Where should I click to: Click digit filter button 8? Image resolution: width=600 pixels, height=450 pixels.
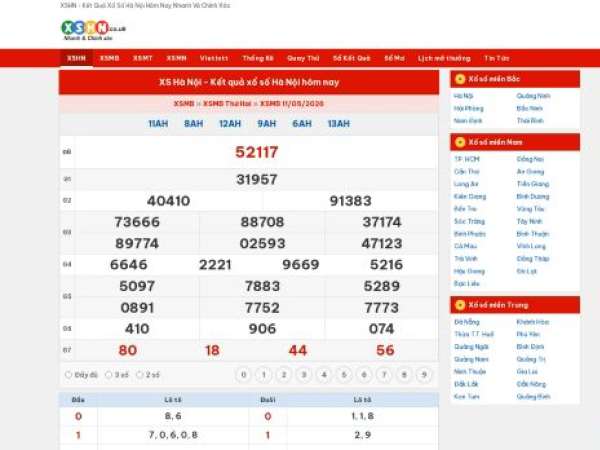404,375
